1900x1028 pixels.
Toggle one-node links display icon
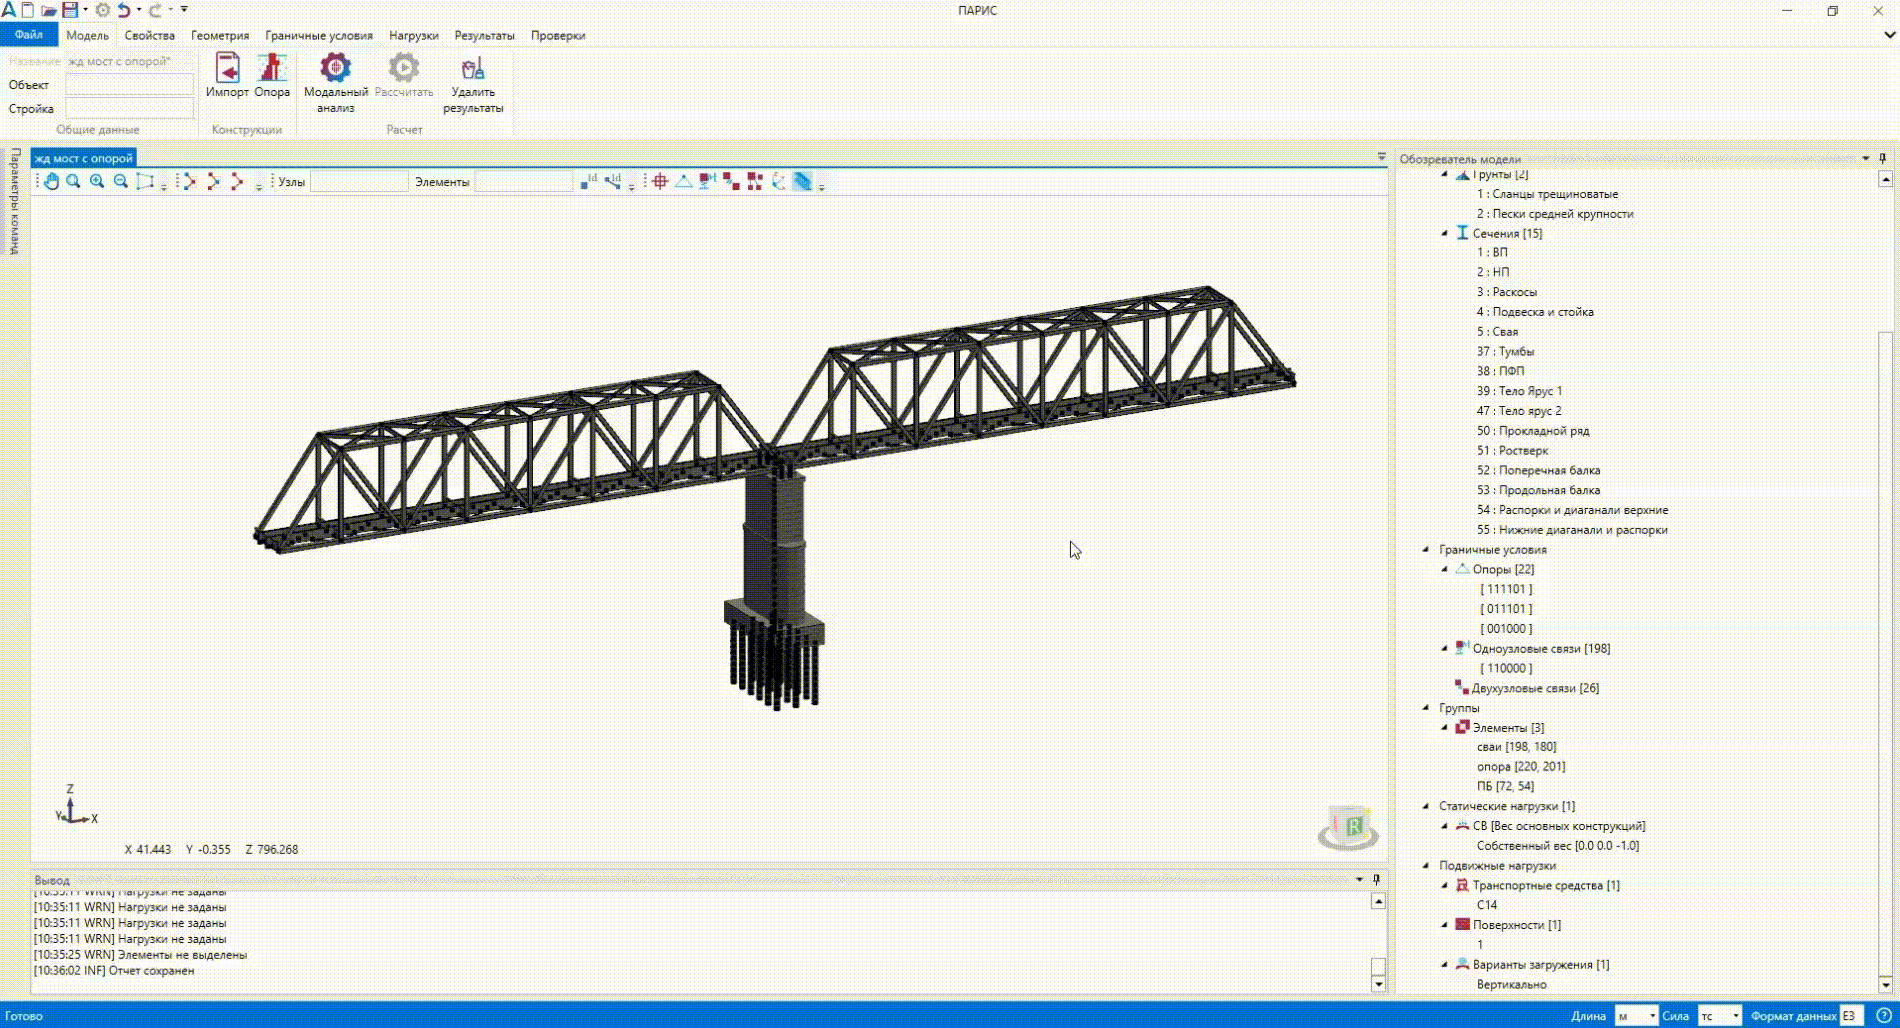(x=708, y=181)
